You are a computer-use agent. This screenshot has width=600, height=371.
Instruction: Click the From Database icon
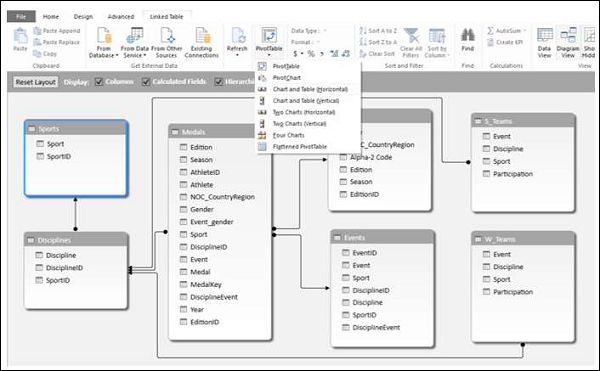(104, 36)
